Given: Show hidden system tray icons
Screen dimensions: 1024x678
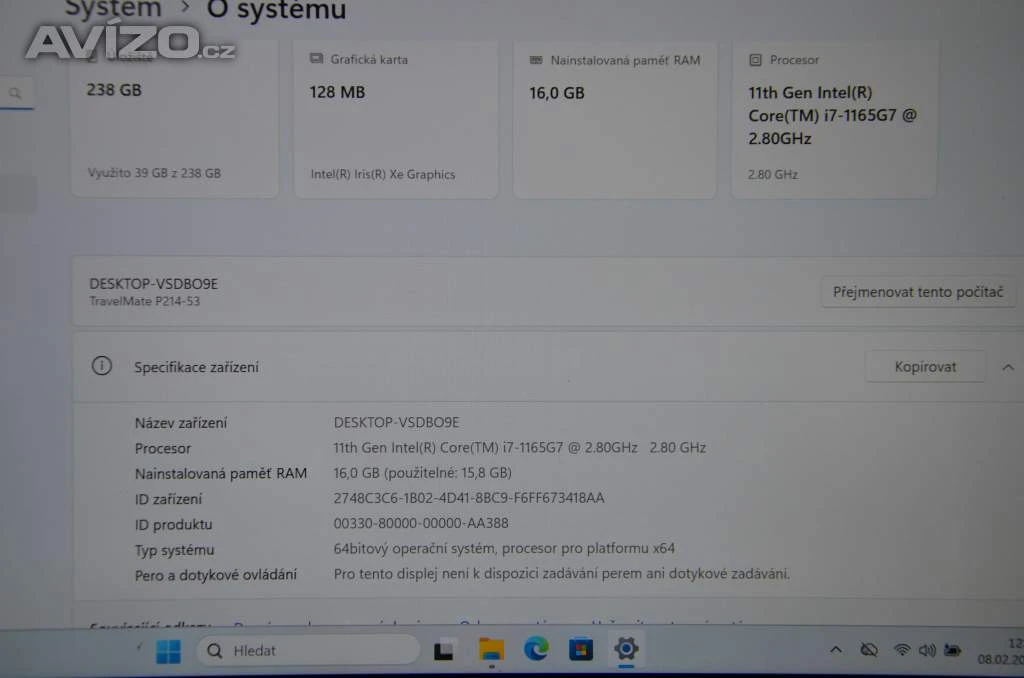Looking at the screenshot, I should [x=836, y=651].
